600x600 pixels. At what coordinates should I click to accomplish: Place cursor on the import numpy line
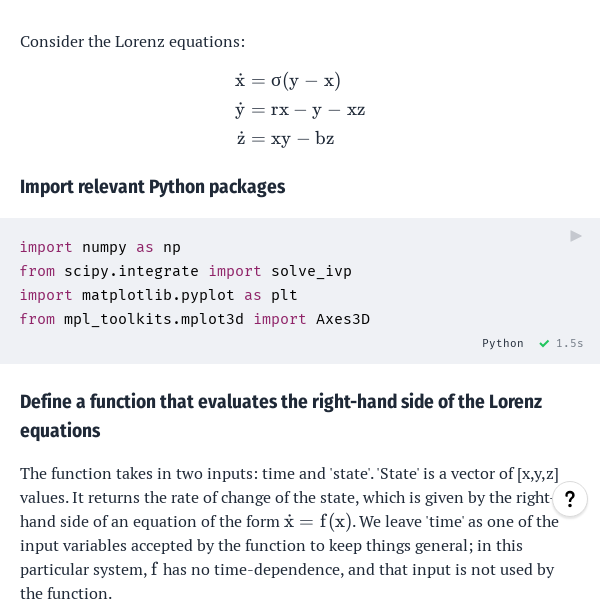click(100, 247)
